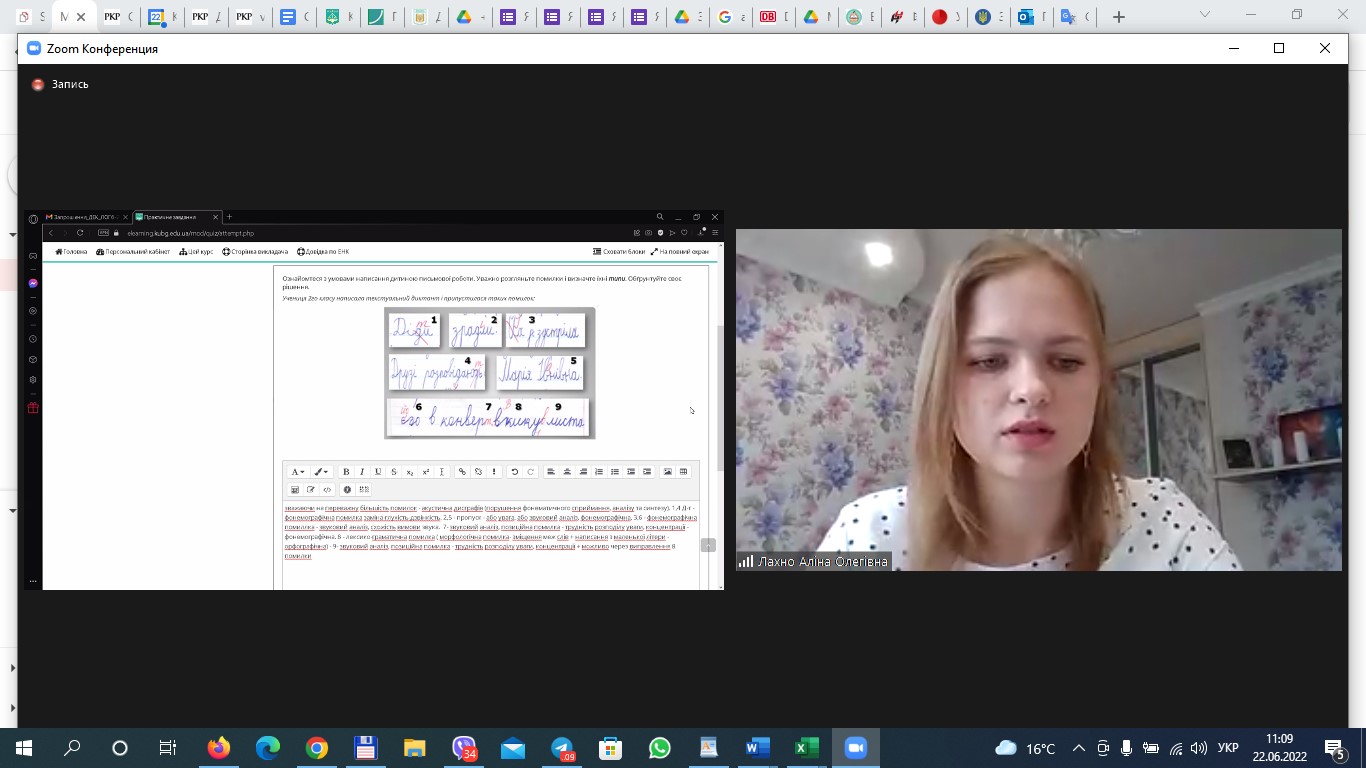Open the 16°C weather widget
The height and width of the screenshot is (768, 1366).
coord(1025,748)
